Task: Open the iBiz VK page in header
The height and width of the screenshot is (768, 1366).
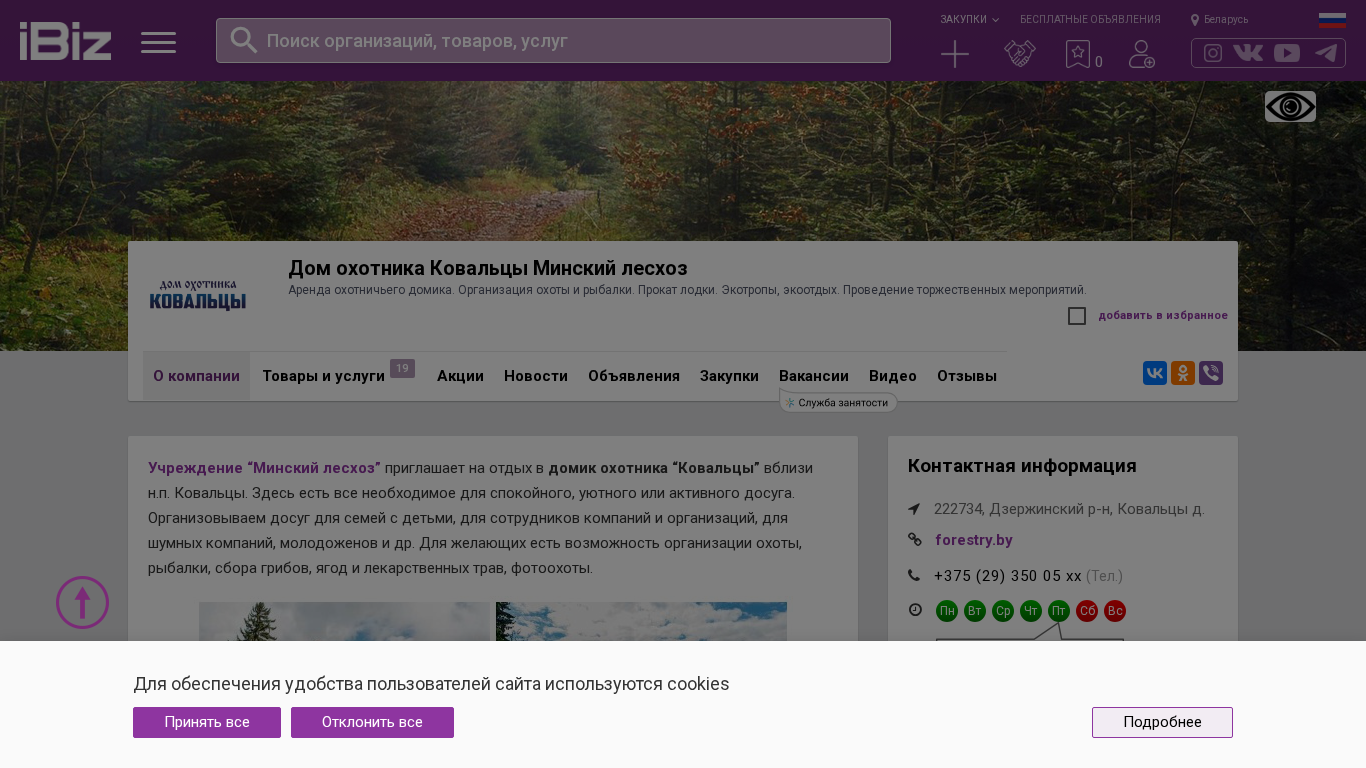Action: tap(1248, 53)
